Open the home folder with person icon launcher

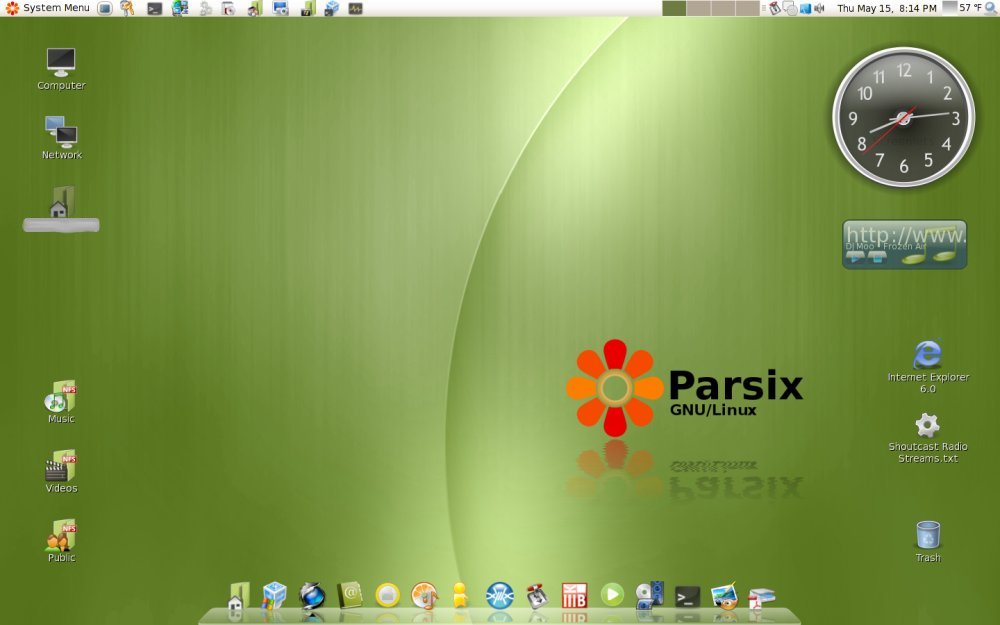tap(255, 8)
